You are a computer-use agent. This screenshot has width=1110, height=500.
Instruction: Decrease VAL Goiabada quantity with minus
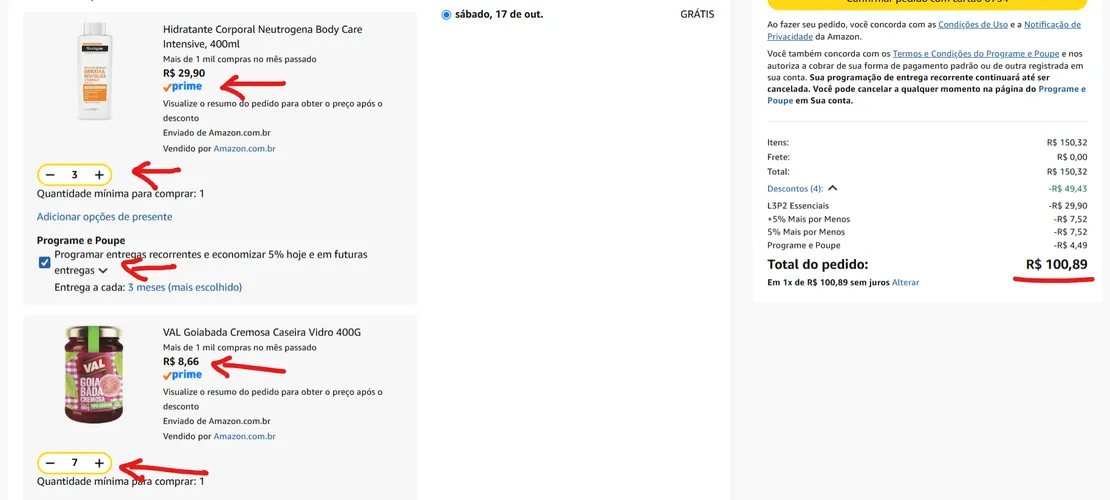pos(50,462)
